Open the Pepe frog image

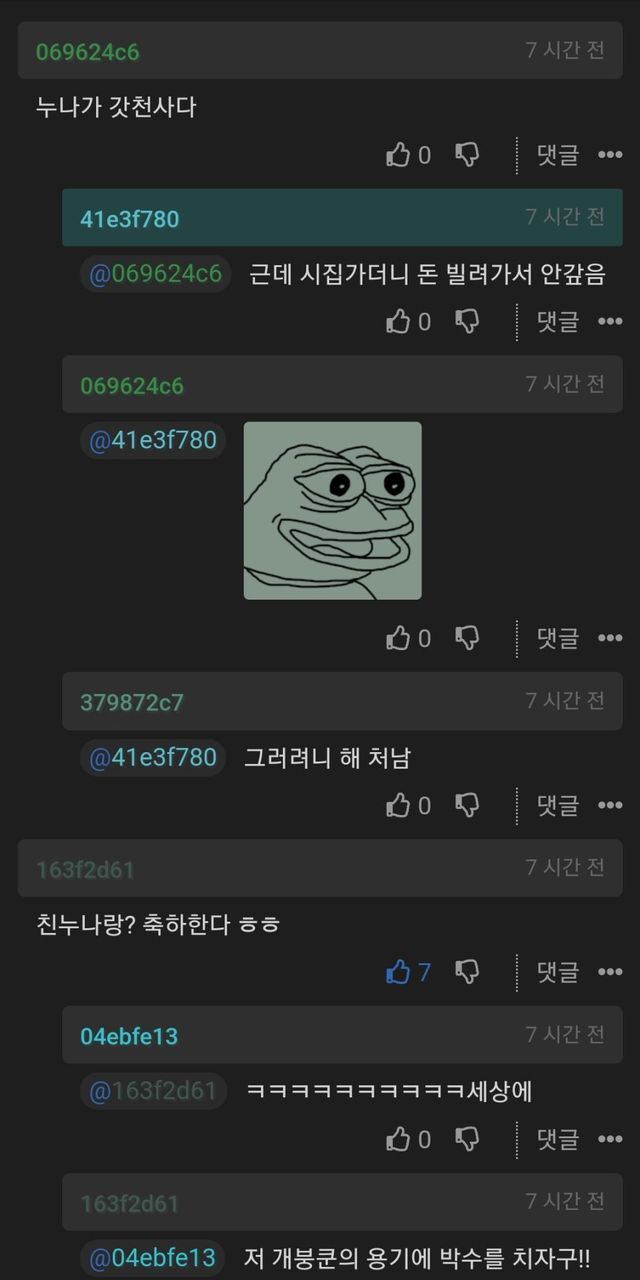(x=332, y=511)
